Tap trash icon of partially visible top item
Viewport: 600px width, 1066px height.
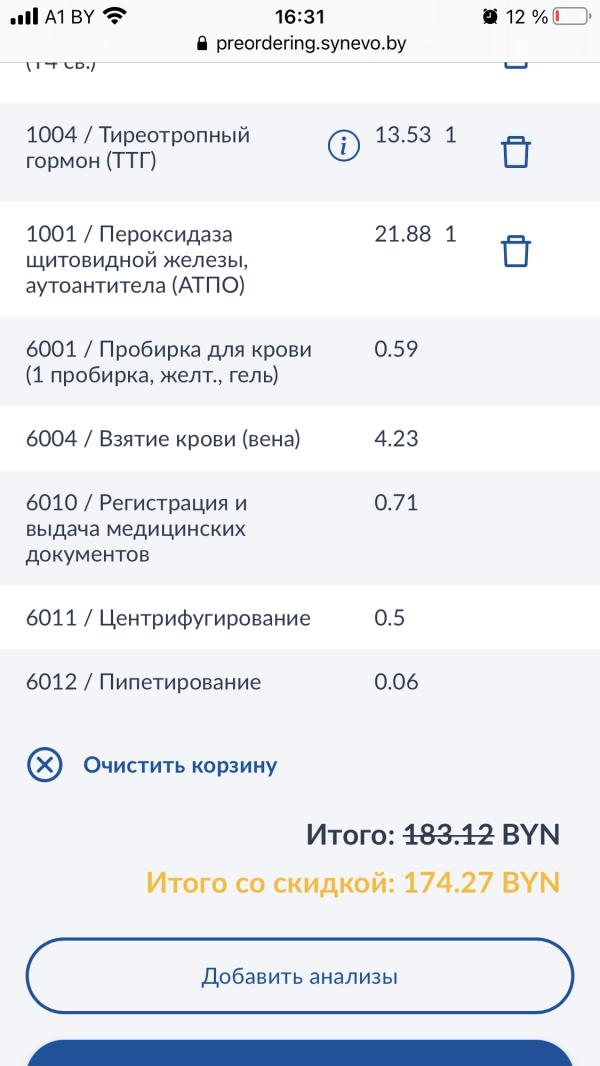[516, 64]
